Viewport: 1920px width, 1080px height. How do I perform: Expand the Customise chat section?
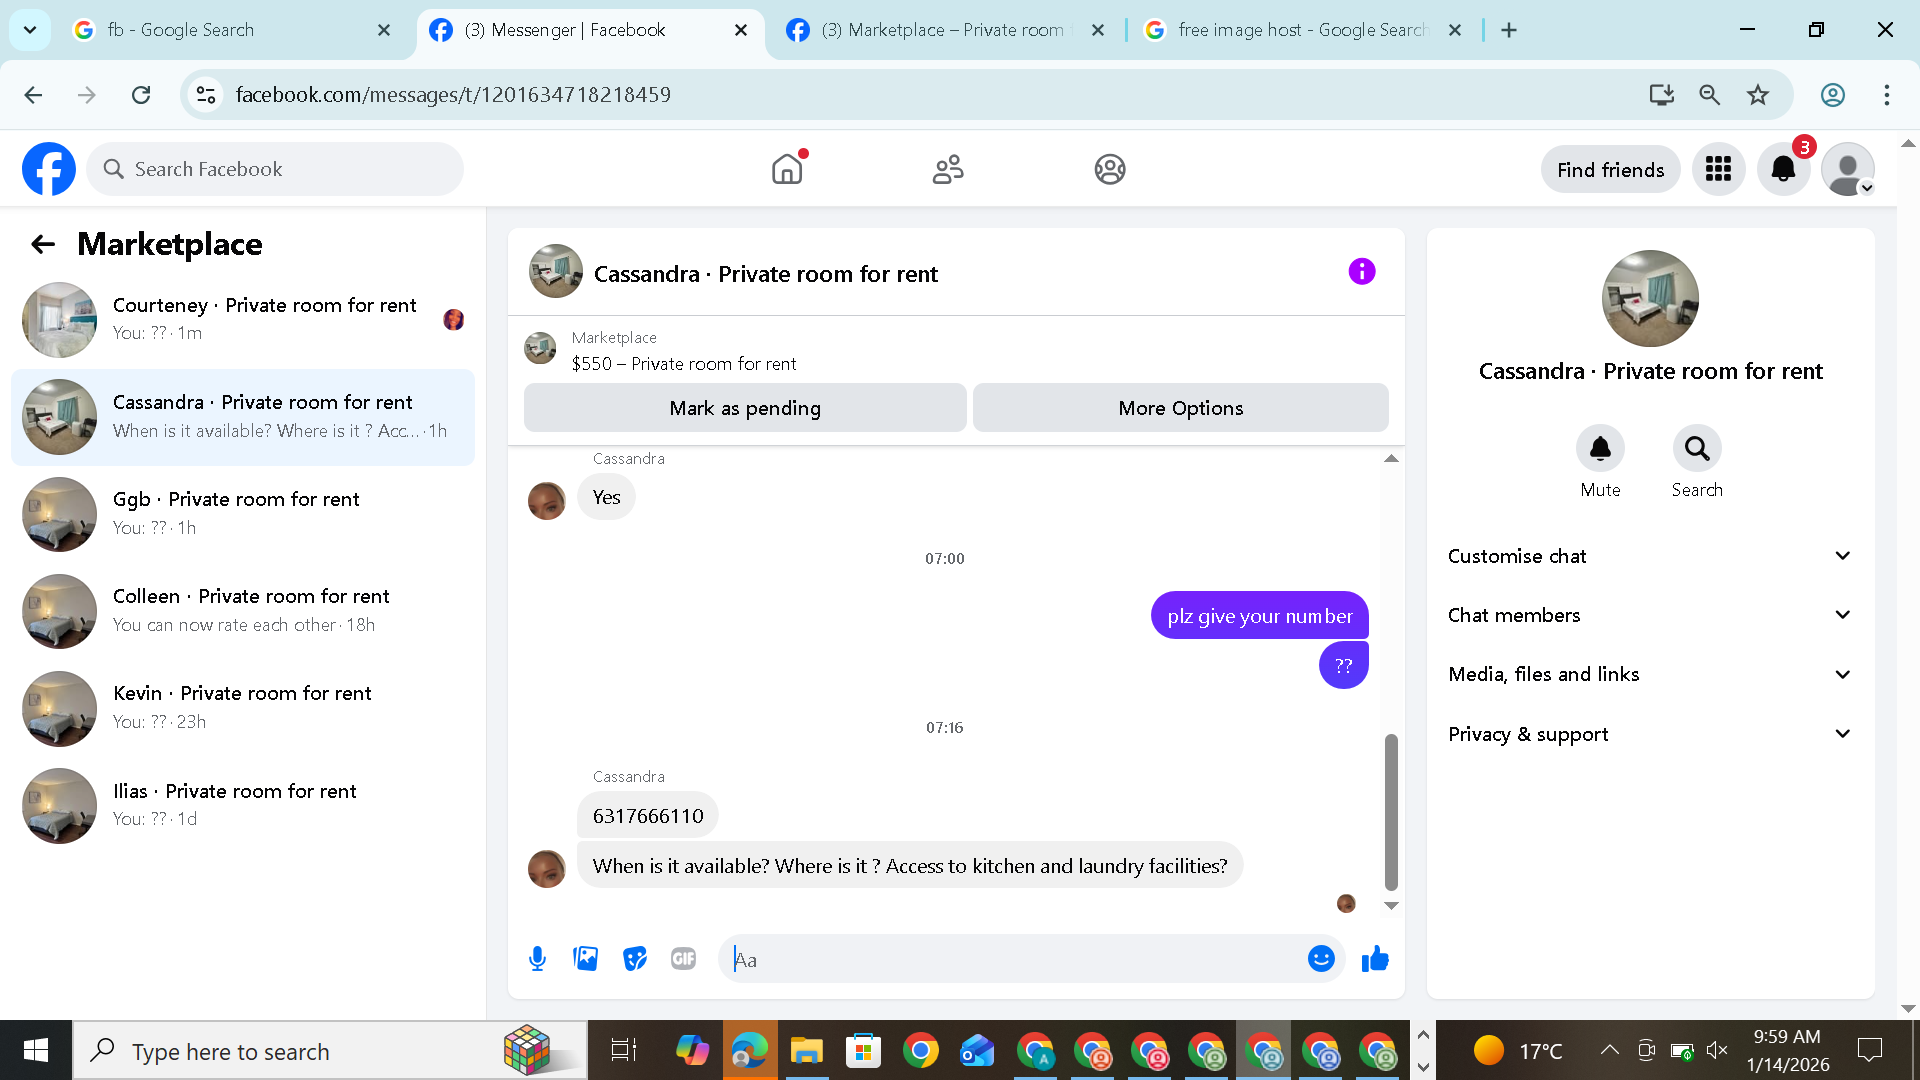1650,556
